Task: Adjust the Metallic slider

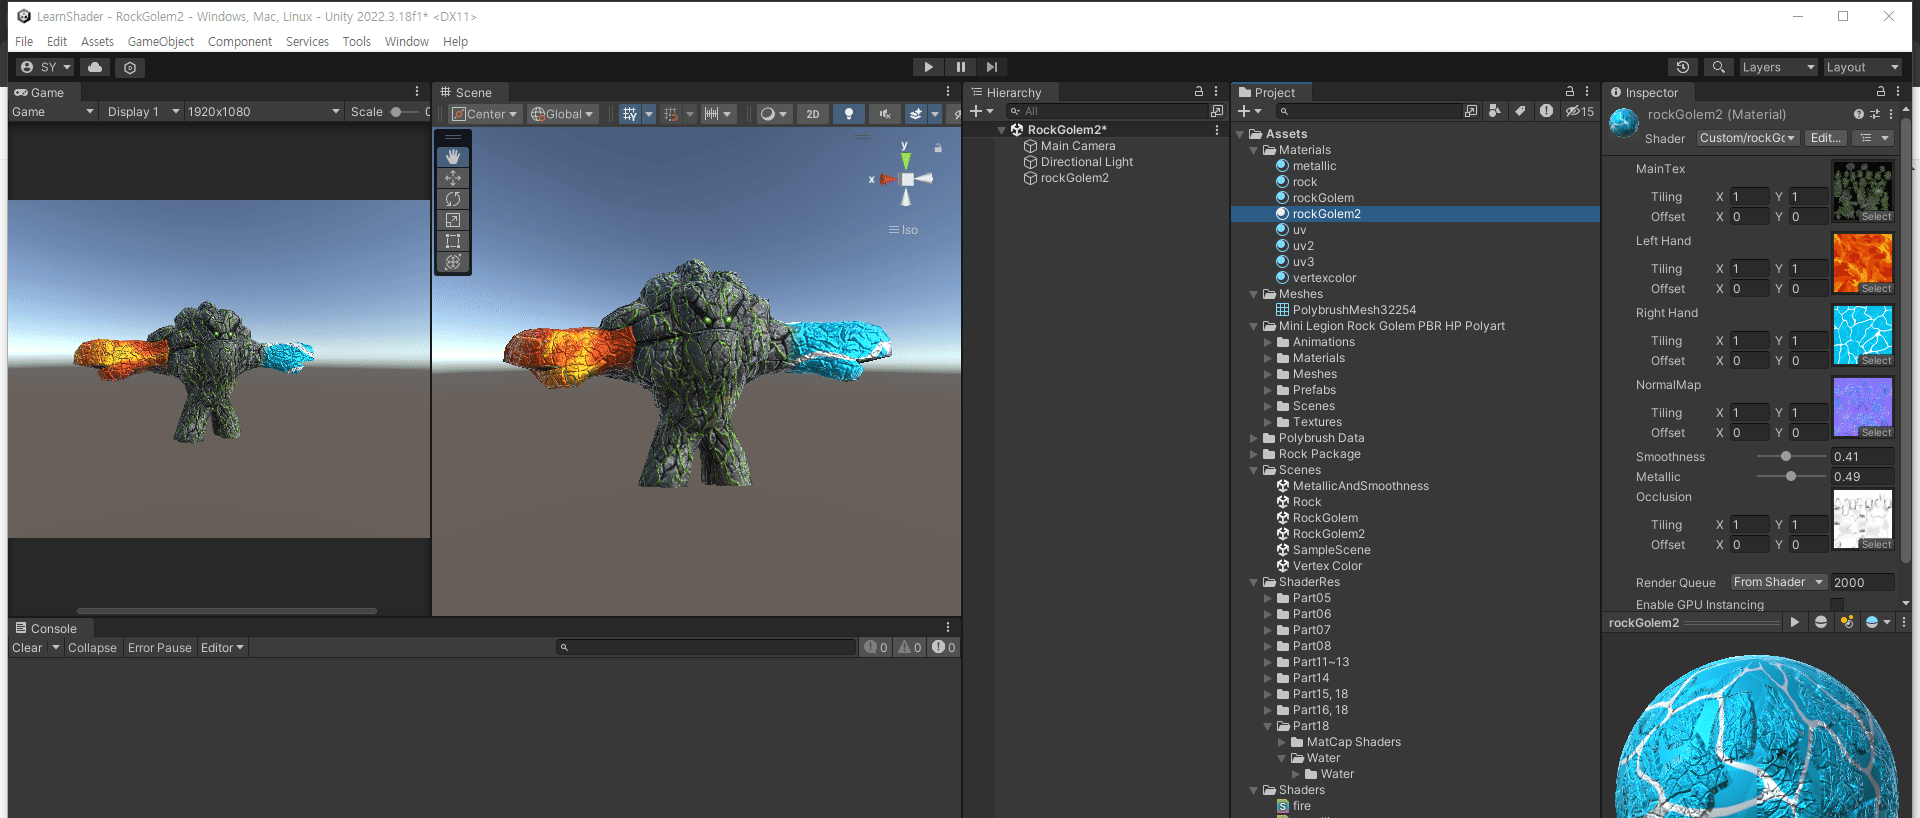Action: (1792, 477)
